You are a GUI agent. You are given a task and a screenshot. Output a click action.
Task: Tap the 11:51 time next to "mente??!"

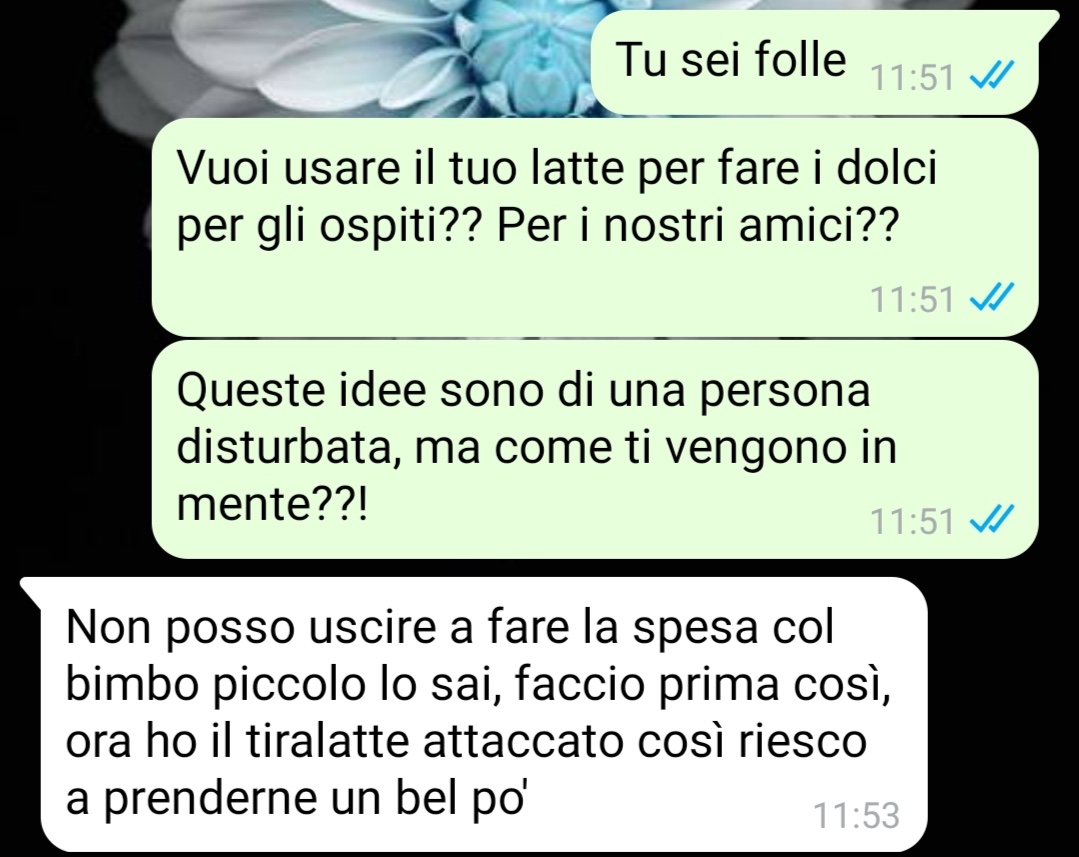(x=912, y=521)
